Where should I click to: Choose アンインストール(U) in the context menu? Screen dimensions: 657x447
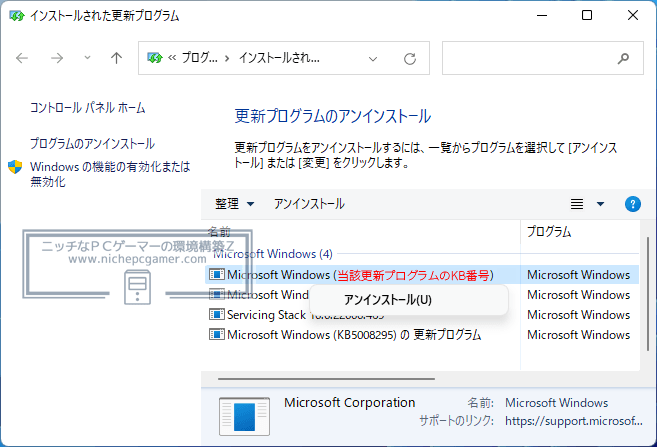click(x=409, y=300)
